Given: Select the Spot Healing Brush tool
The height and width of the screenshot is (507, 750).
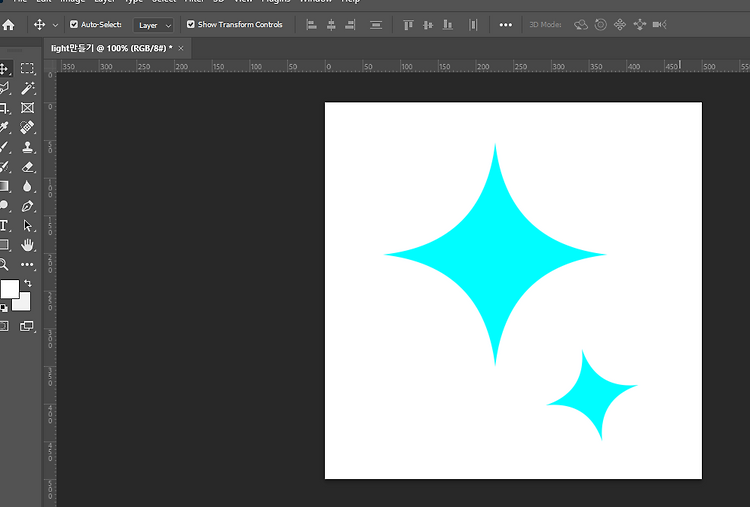Looking at the screenshot, I should coord(27,127).
